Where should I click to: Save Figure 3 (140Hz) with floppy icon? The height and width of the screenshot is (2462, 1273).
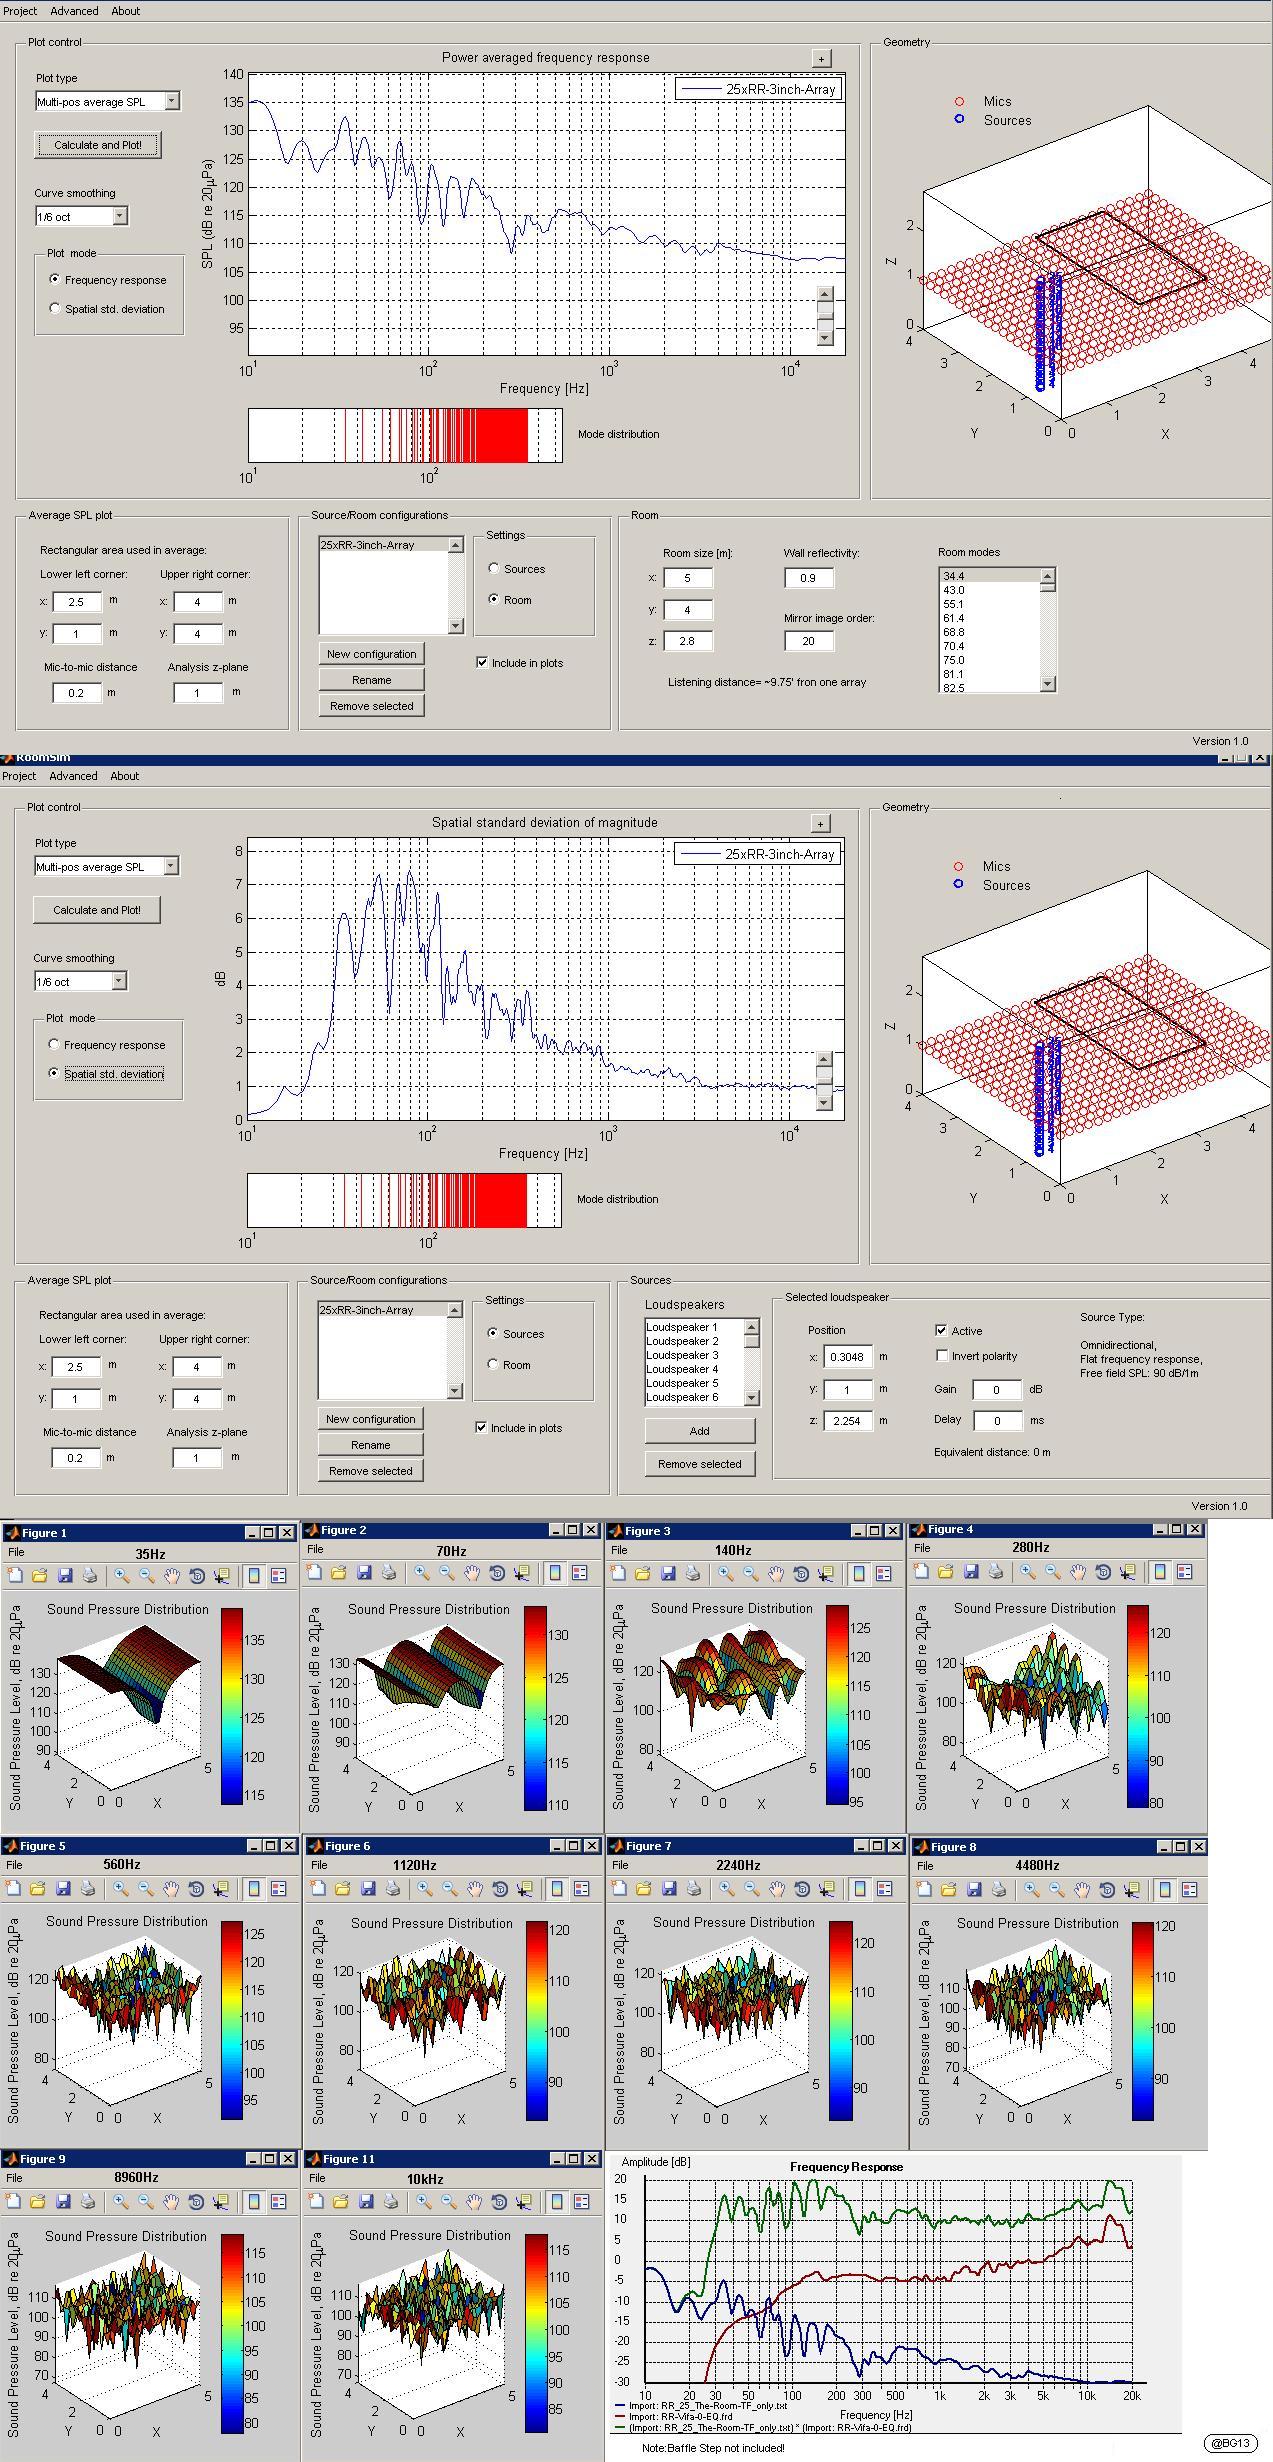point(668,1574)
